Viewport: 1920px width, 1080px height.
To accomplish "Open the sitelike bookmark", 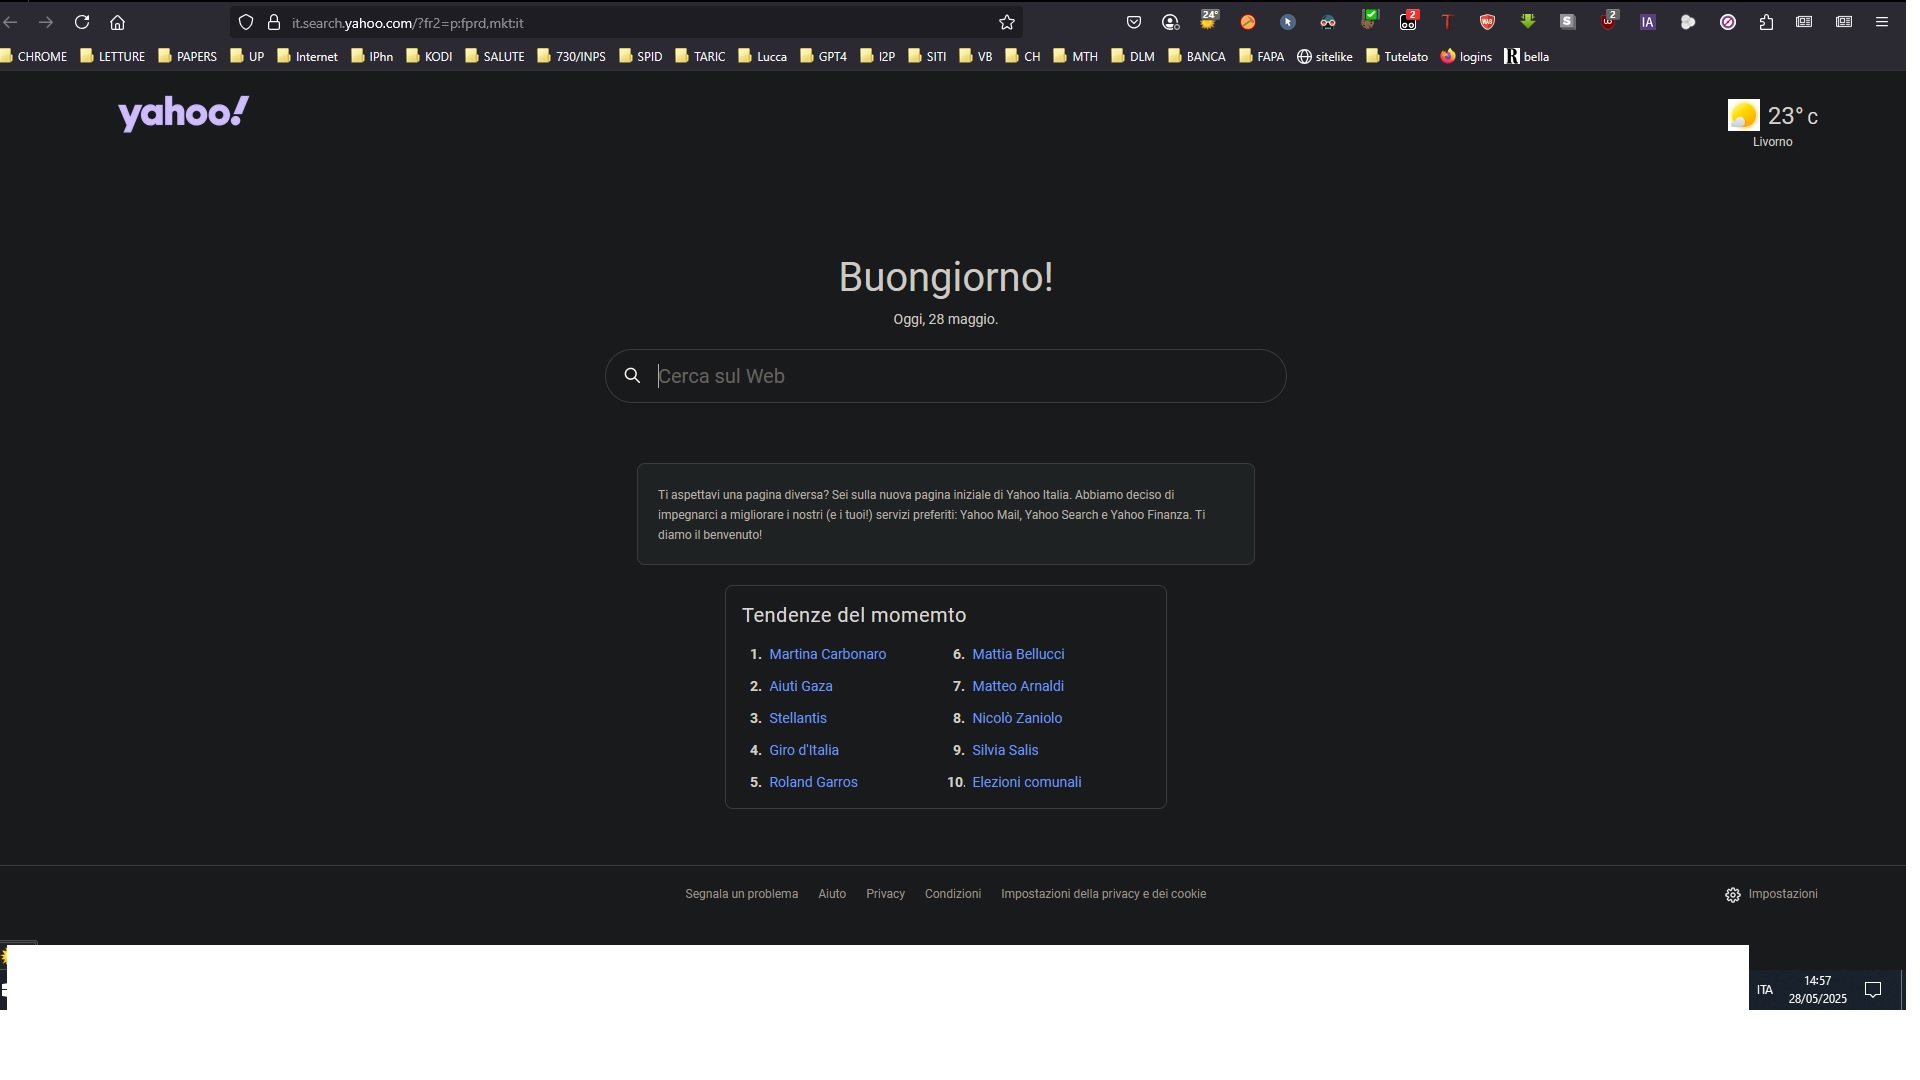I will pyautogui.click(x=1325, y=57).
